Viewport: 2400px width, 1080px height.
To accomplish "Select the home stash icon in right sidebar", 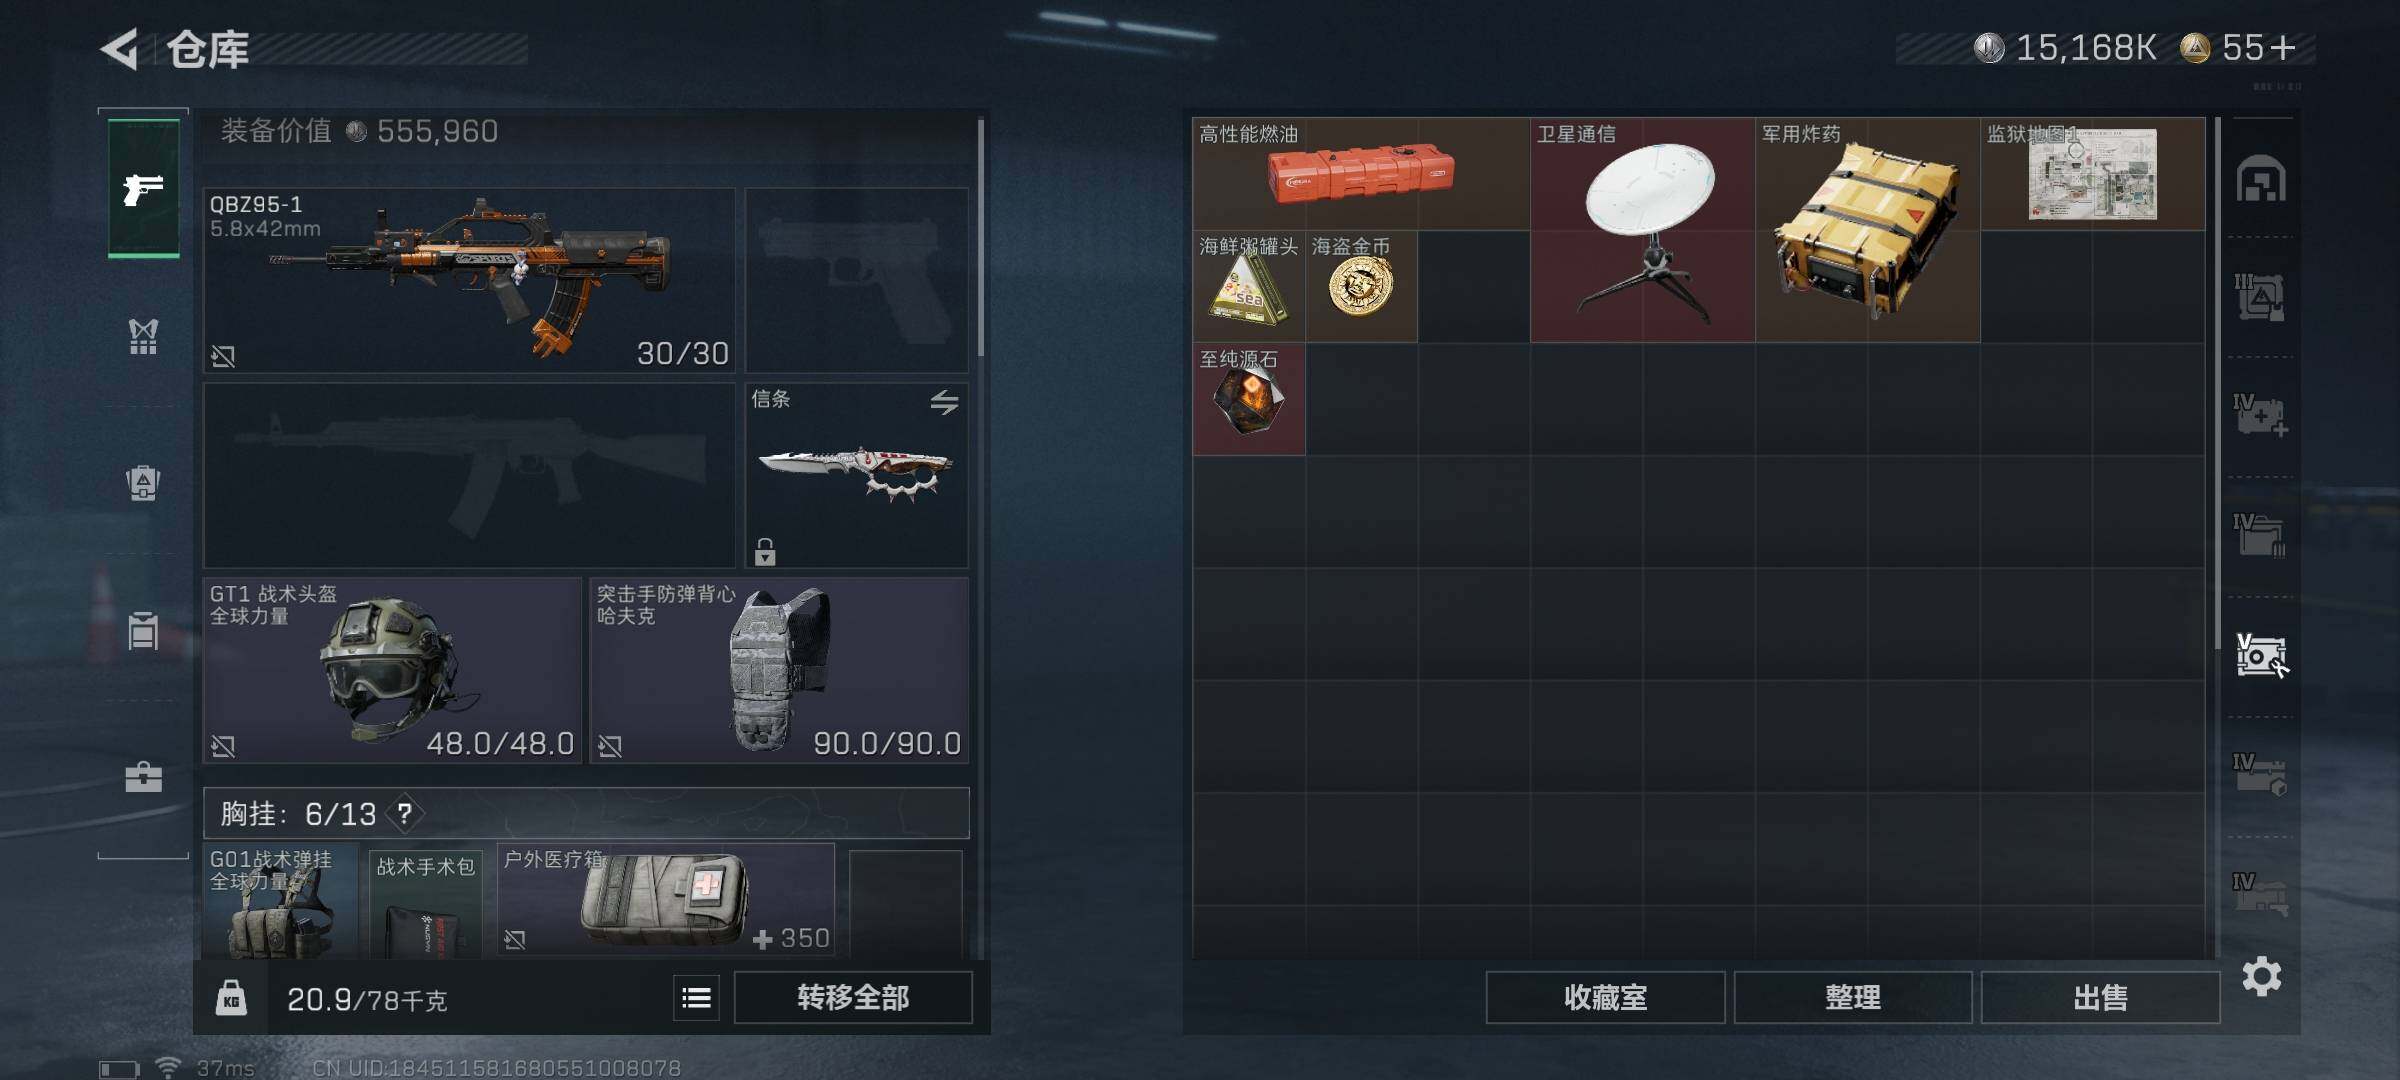I will click(x=2261, y=180).
